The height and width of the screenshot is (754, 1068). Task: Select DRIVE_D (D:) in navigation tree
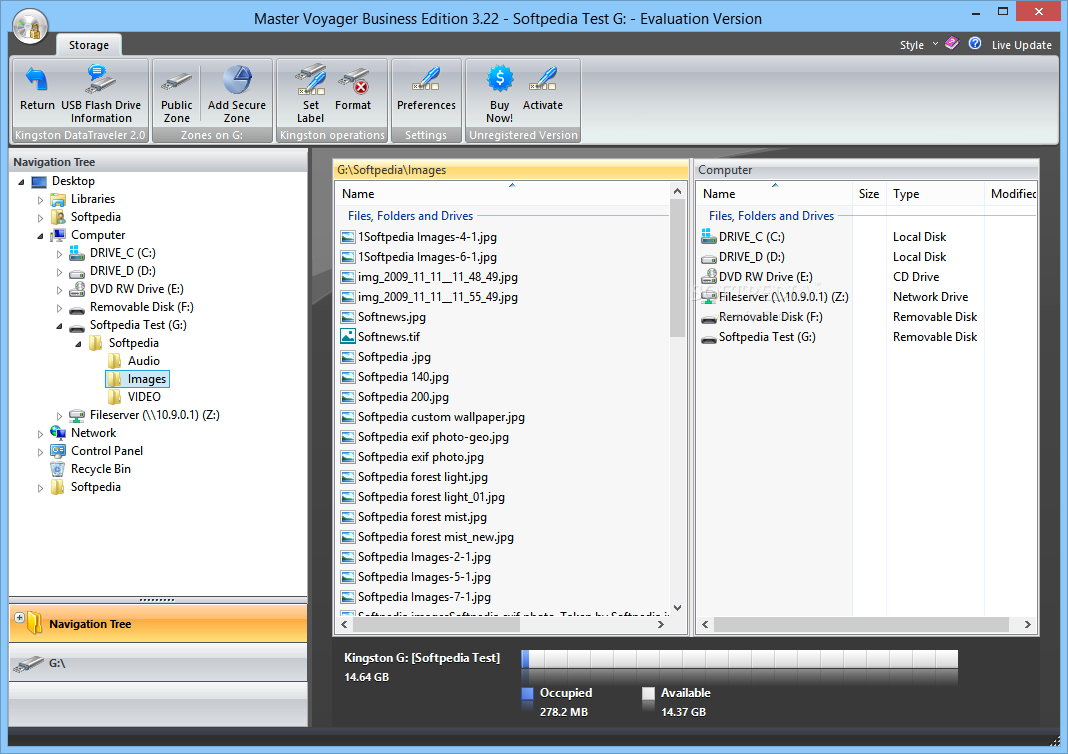pyautogui.click(x=112, y=270)
